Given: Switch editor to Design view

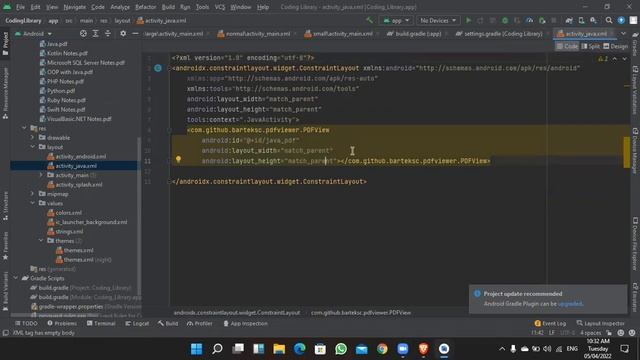Looking at the screenshot, I should click(x=616, y=47).
